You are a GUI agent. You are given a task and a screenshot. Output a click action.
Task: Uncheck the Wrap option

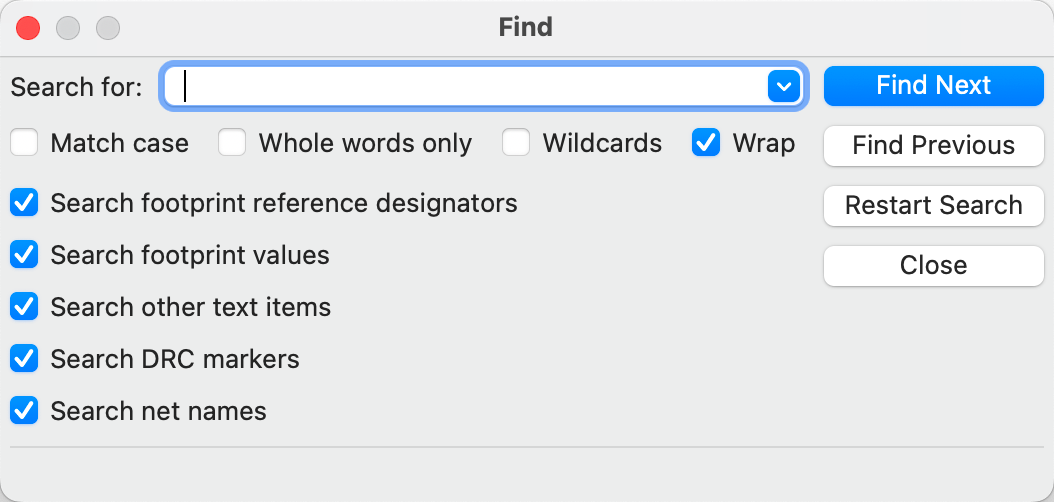(x=706, y=144)
